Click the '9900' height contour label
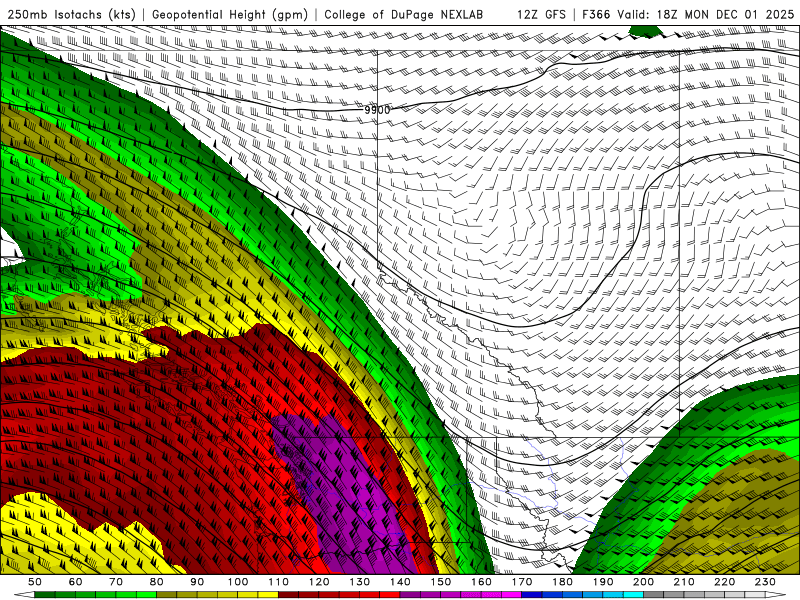Viewport: 800px width, 600px height. pyautogui.click(x=377, y=110)
